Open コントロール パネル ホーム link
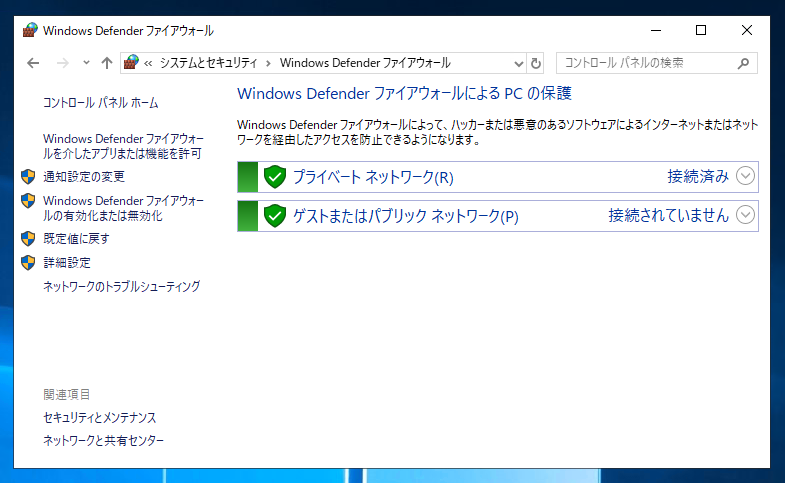 click(101, 103)
